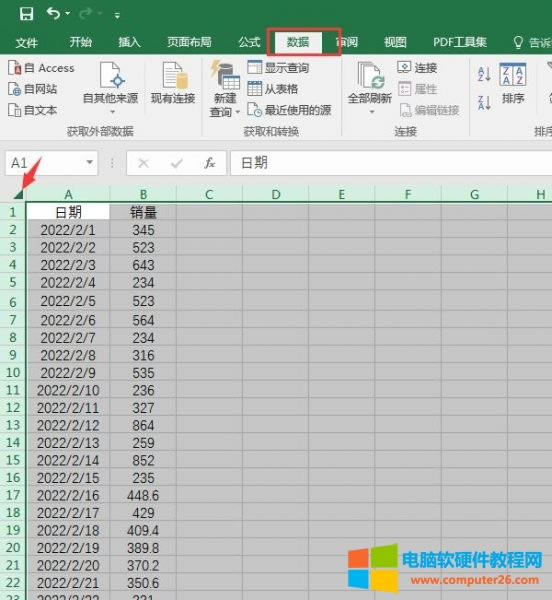Open the PDF工具集 ribbon tab

pyautogui.click(x=460, y=42)
